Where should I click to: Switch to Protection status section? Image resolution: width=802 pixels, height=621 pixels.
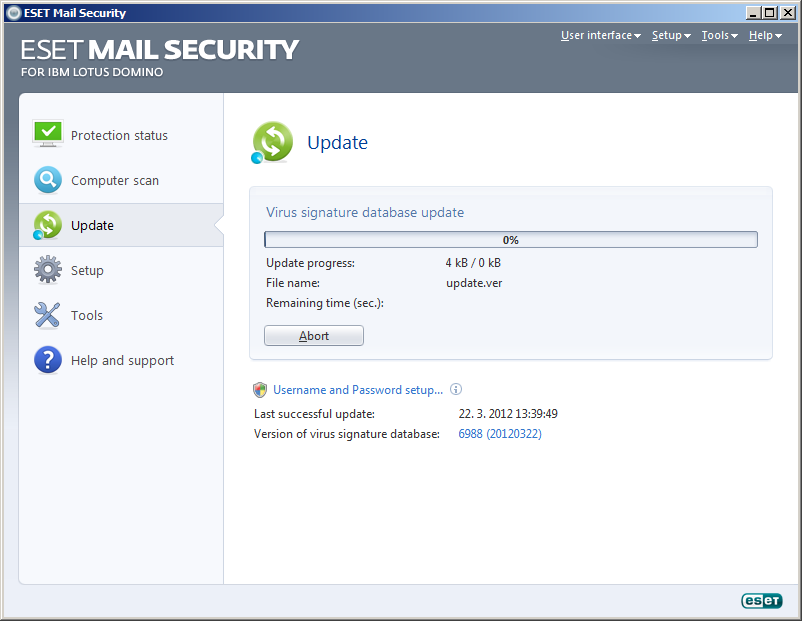[121, 135]
